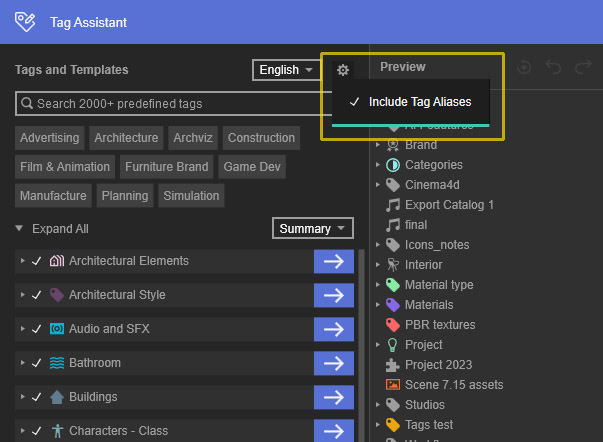Add Buildings with its arrow button
603x442 pixels.
pos(334,397)
